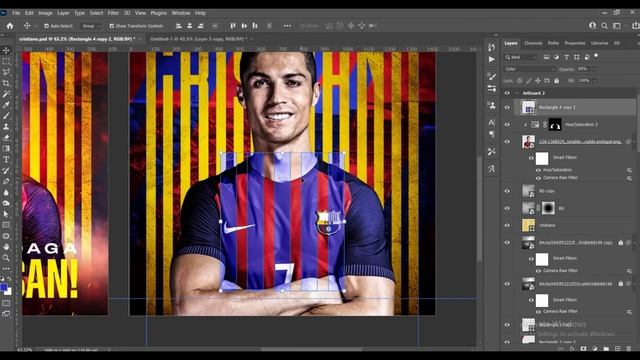Select the Crop tool
This screenshot has height=360, width=640.
[x=6, y=83]
